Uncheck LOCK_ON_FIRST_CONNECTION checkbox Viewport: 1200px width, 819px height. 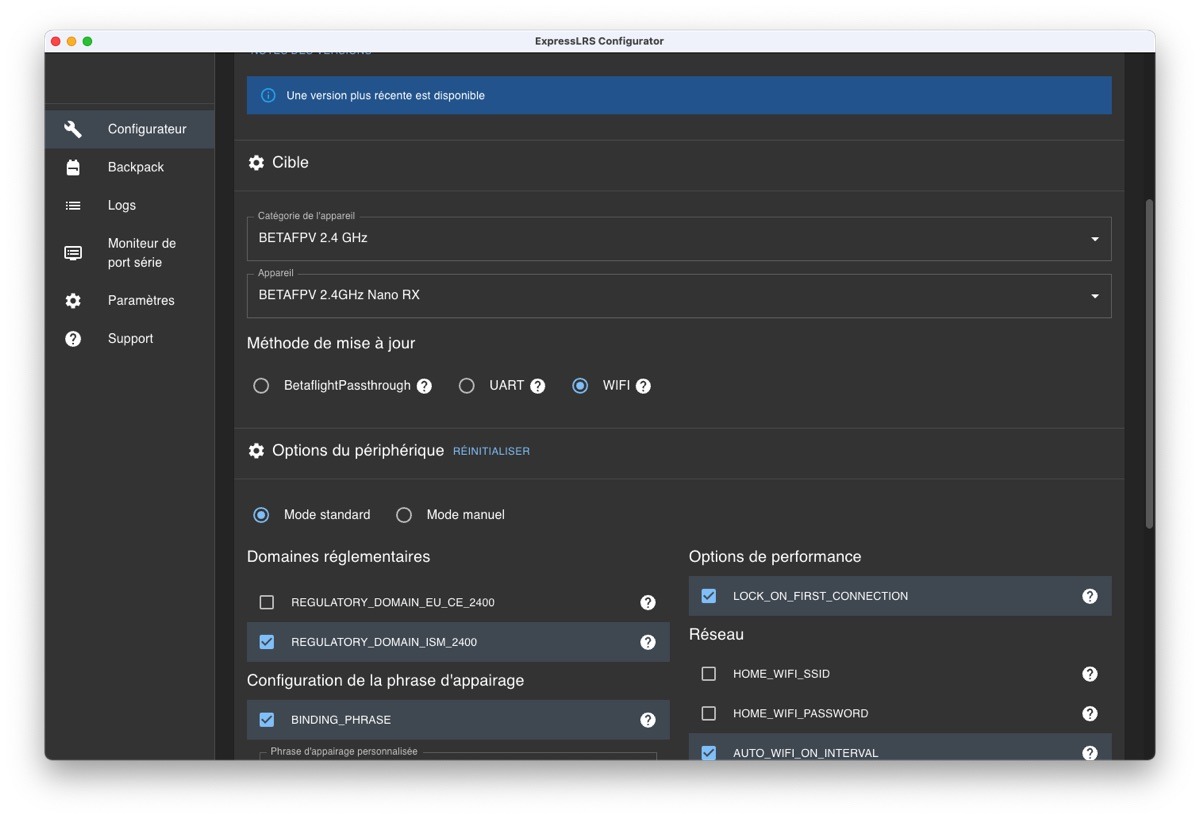(x=709, y=596)
